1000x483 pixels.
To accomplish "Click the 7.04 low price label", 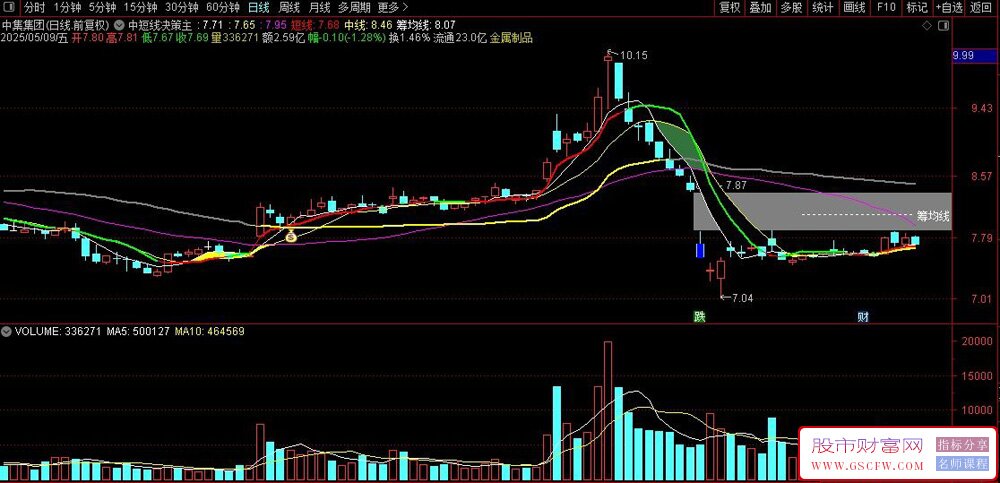I will point(741,297).
